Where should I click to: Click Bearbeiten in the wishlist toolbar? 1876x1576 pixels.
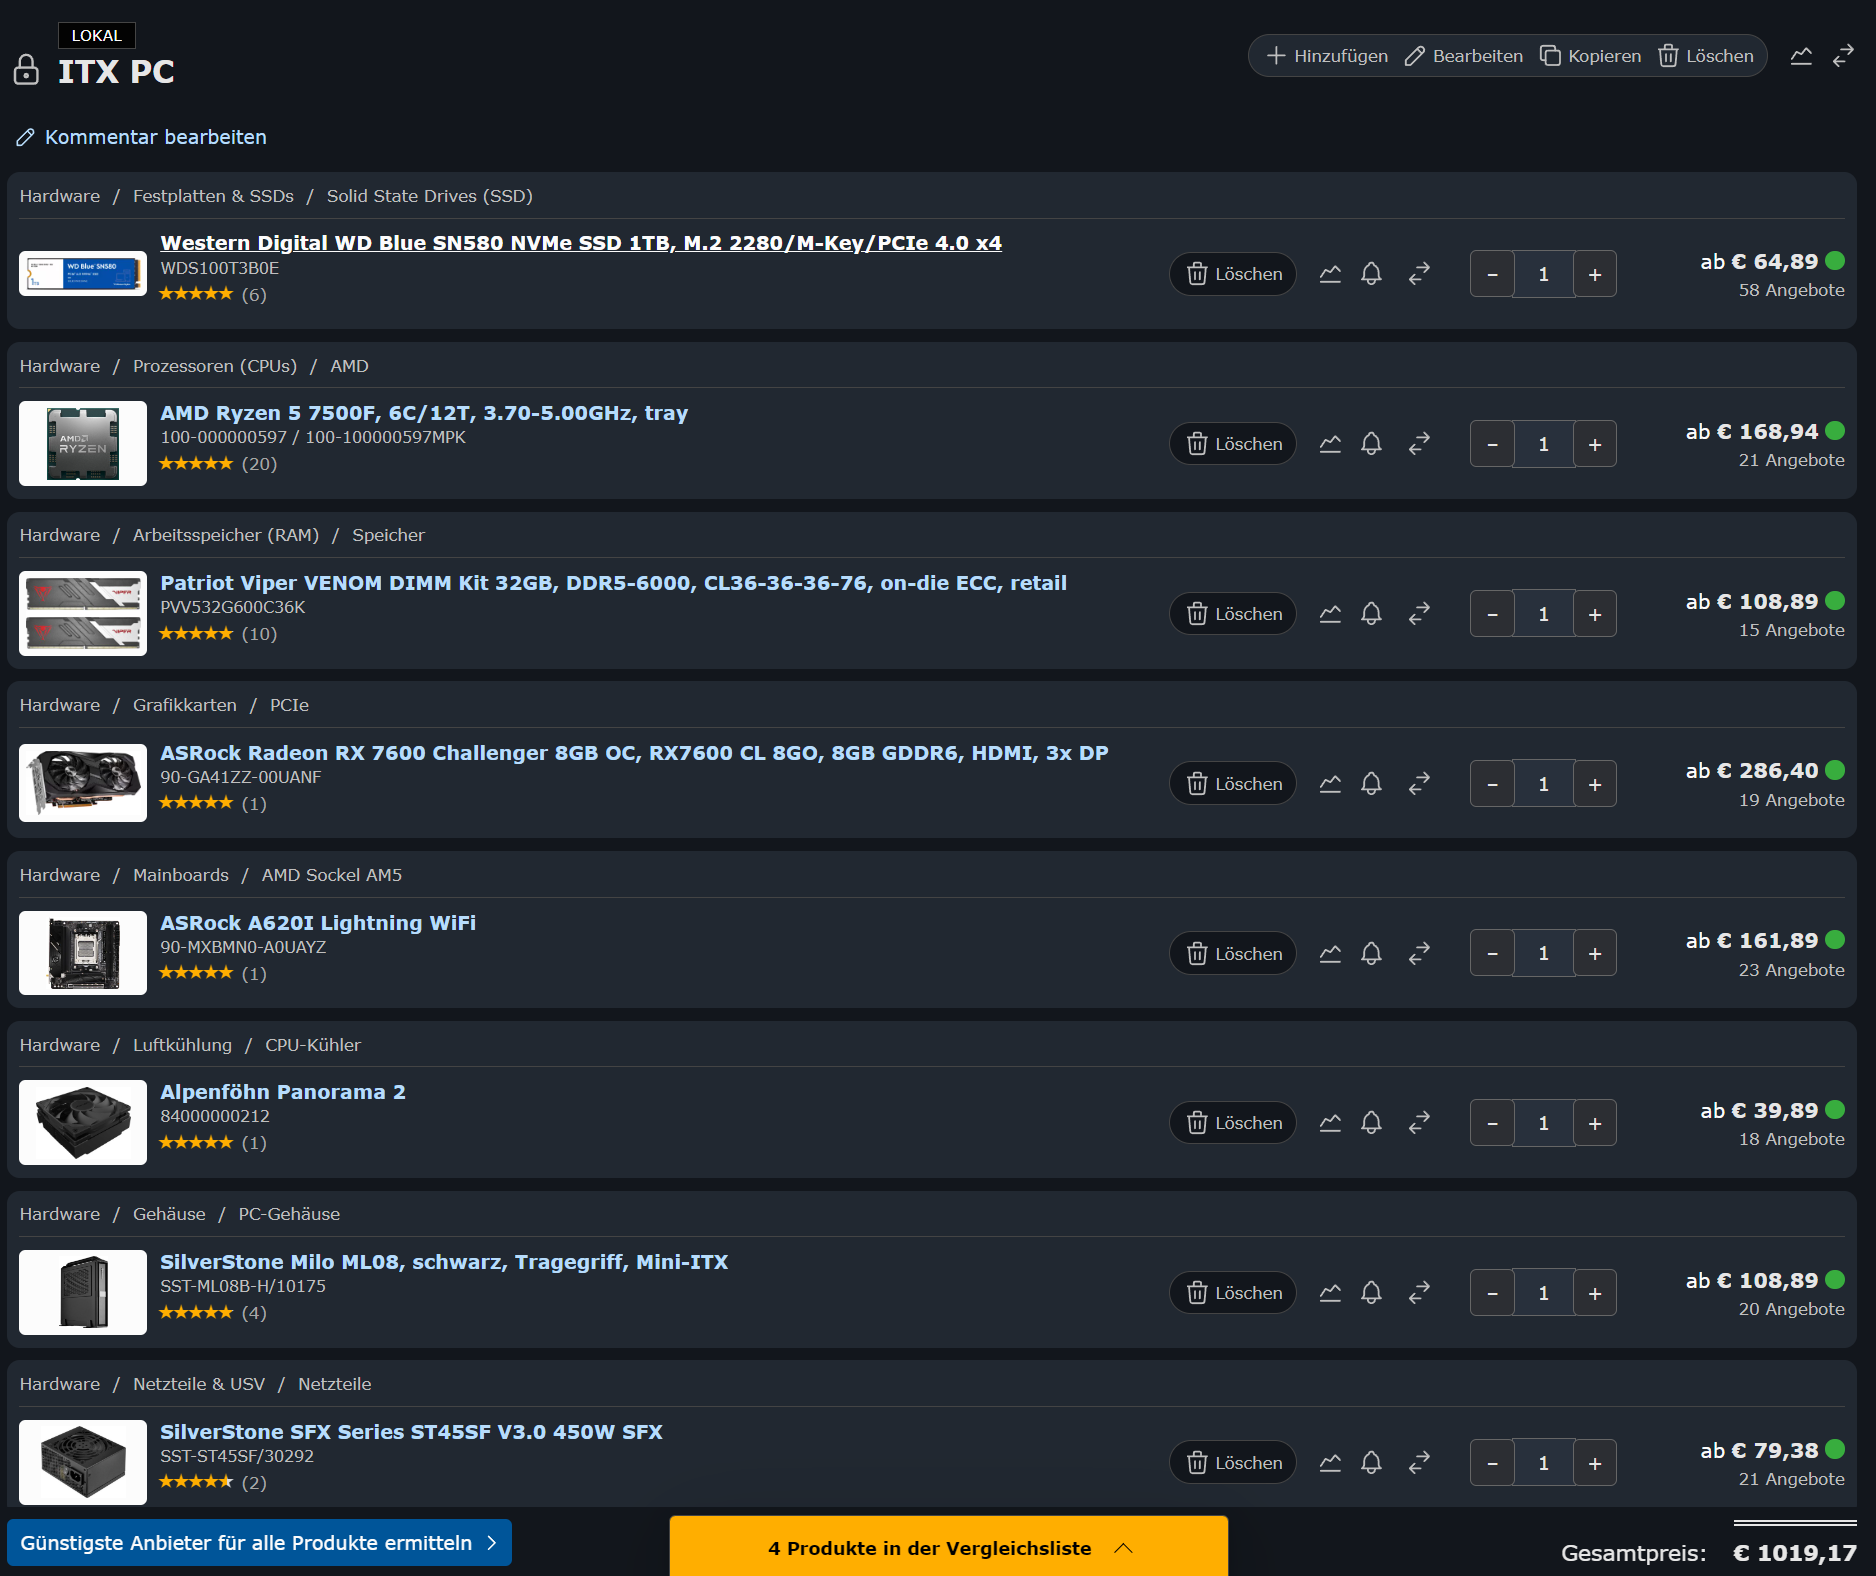click(1464, 56)
